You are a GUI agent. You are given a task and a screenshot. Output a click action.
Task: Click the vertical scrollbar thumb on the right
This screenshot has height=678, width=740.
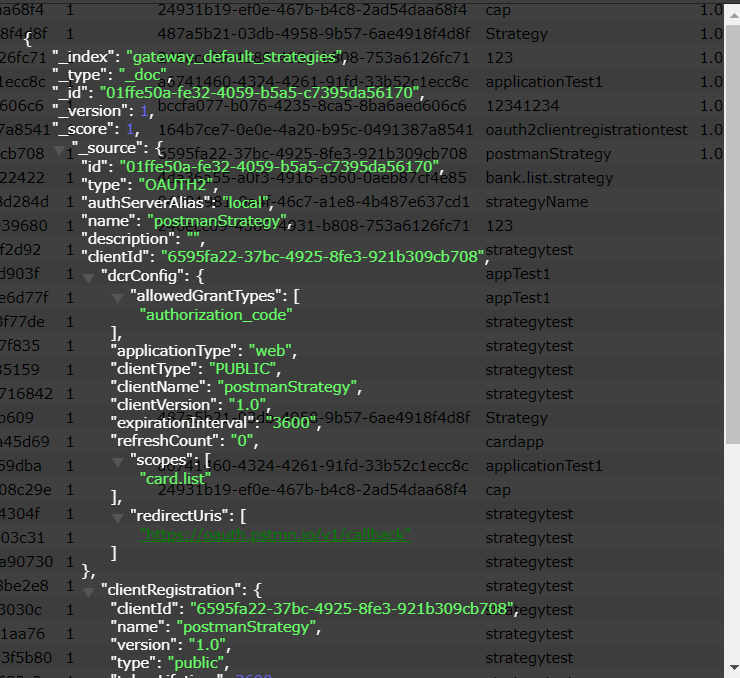(732, 220)
